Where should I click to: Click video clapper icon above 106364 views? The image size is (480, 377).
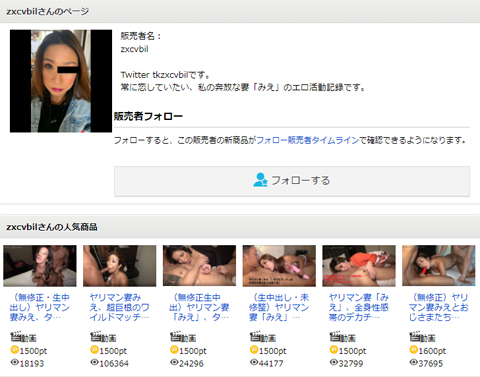coord(95,337)
